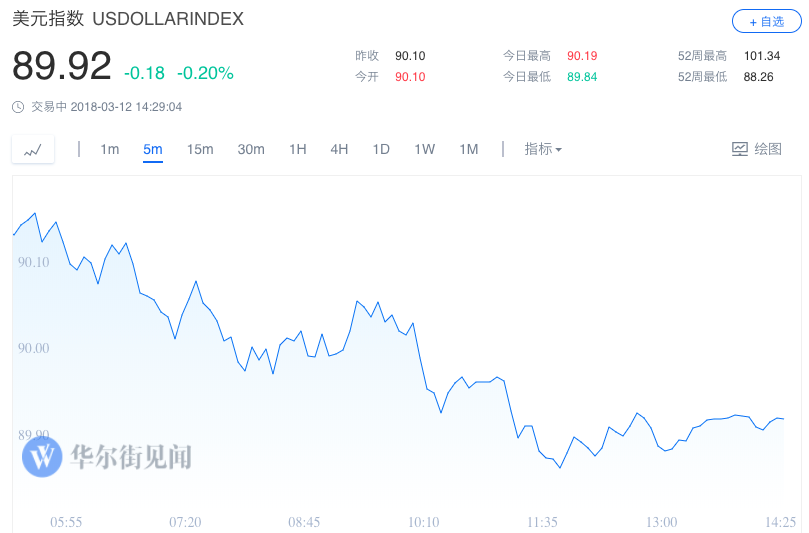
Task: Select the 1m timeframe
Action: pos(109,149)
